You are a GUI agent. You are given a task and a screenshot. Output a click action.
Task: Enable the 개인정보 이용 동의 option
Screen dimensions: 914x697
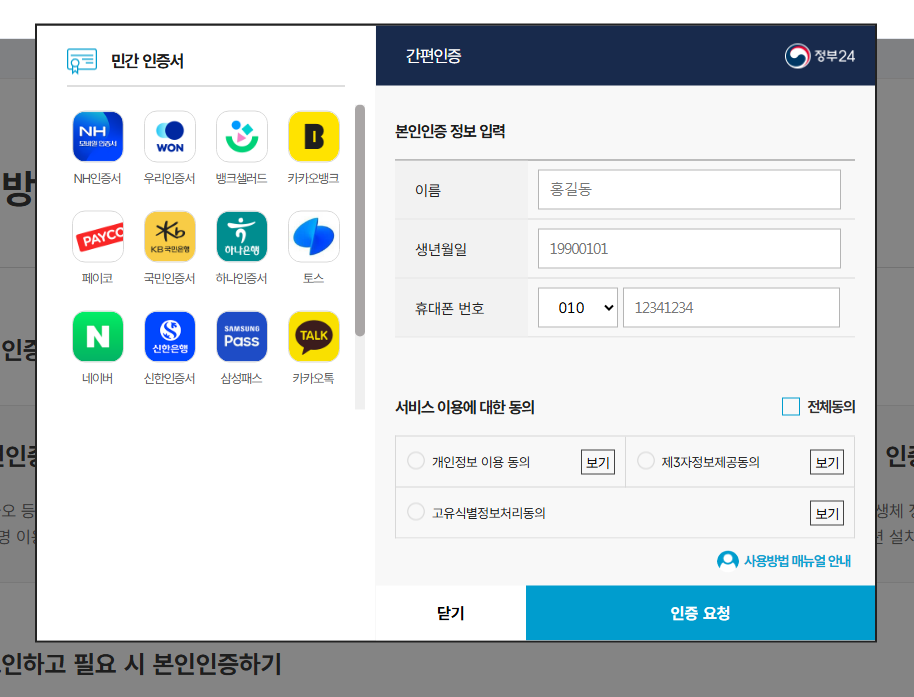click(x=416, y=461)
